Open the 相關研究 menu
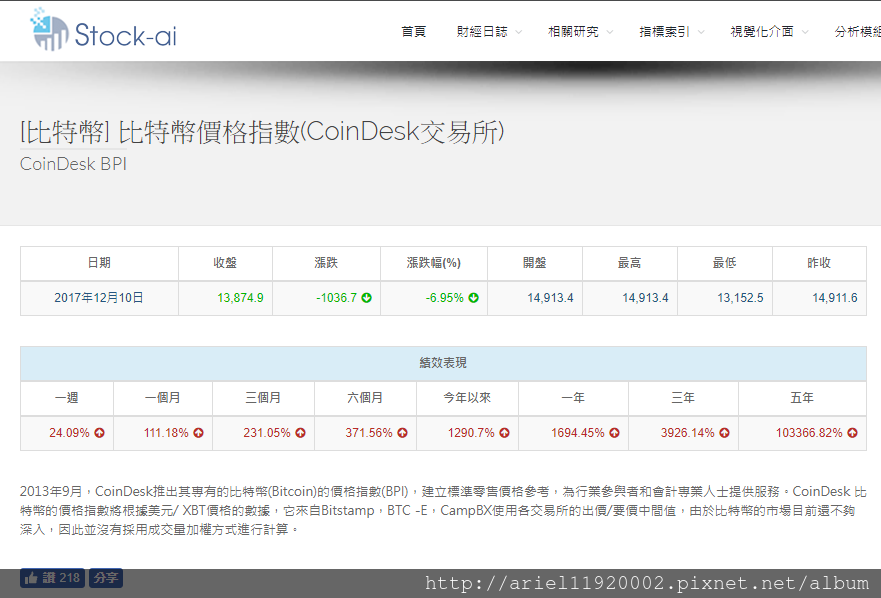 pyautogui.click(x=573, y=31)
